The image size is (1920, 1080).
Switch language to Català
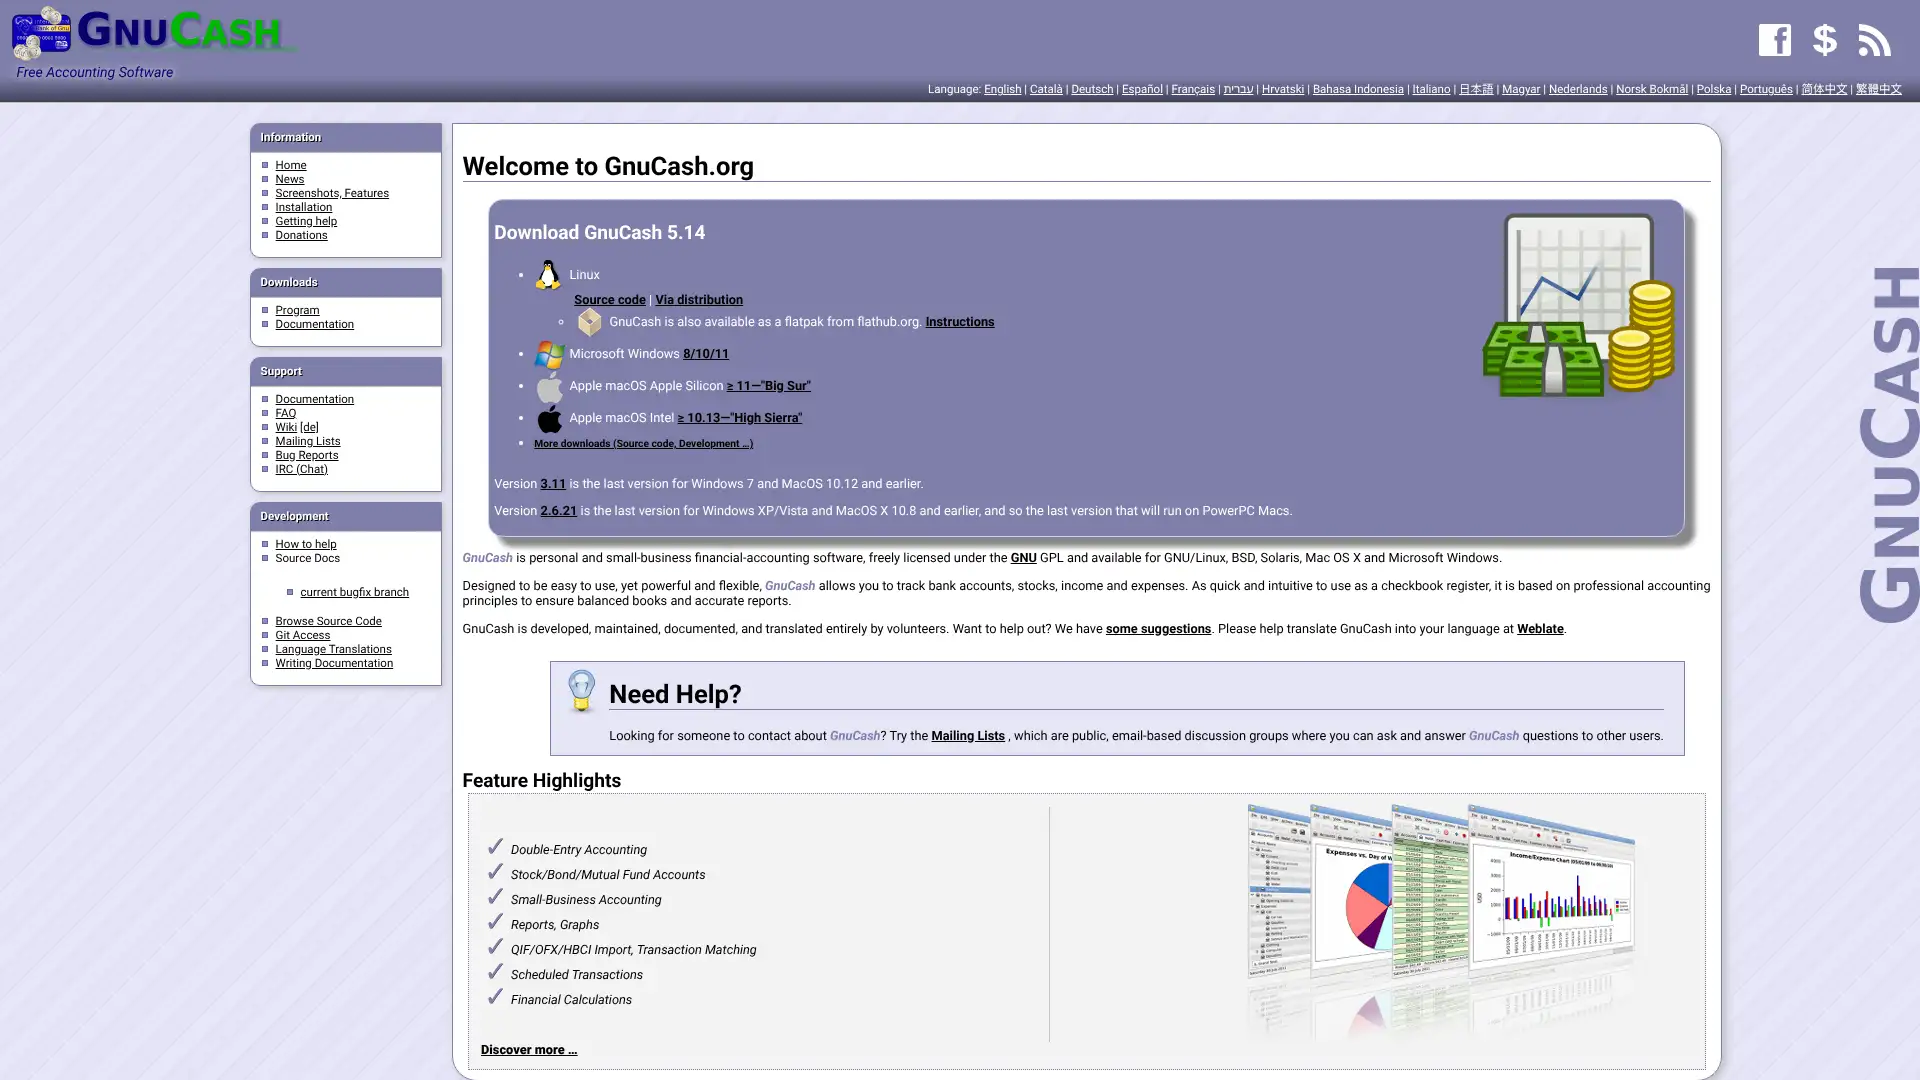tap(1045, 90)
